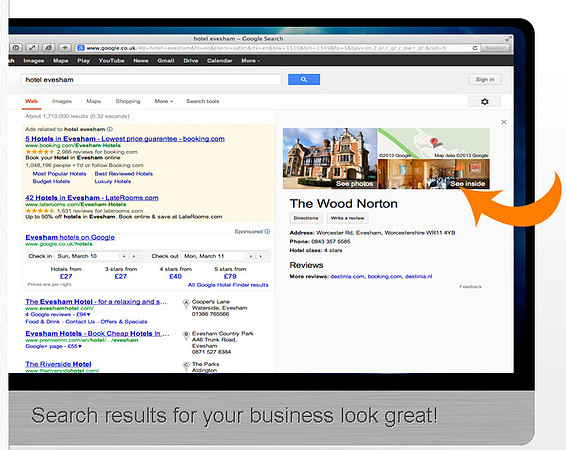The image size is (566, 450).
Task: Click the cloud toolbar icon in Safari
Action: pos(49,48)
